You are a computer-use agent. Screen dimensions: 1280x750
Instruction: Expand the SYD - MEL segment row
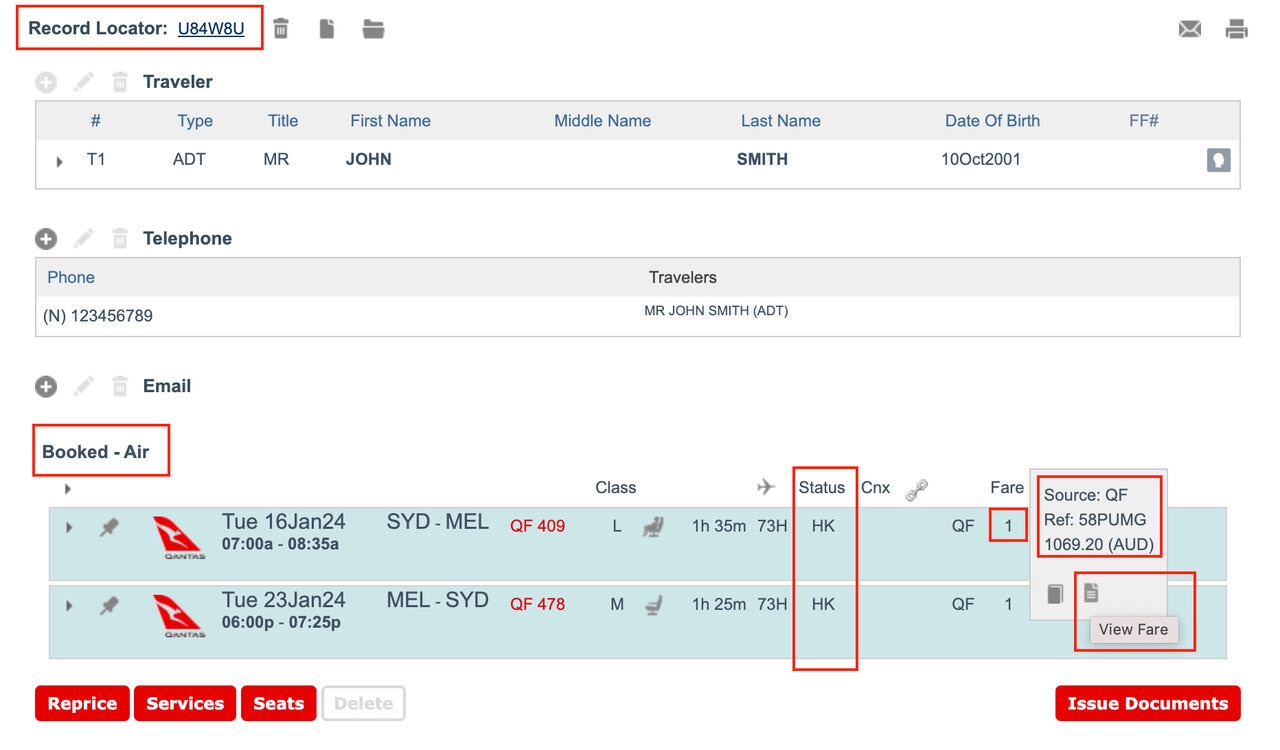(x=69, y=527)
